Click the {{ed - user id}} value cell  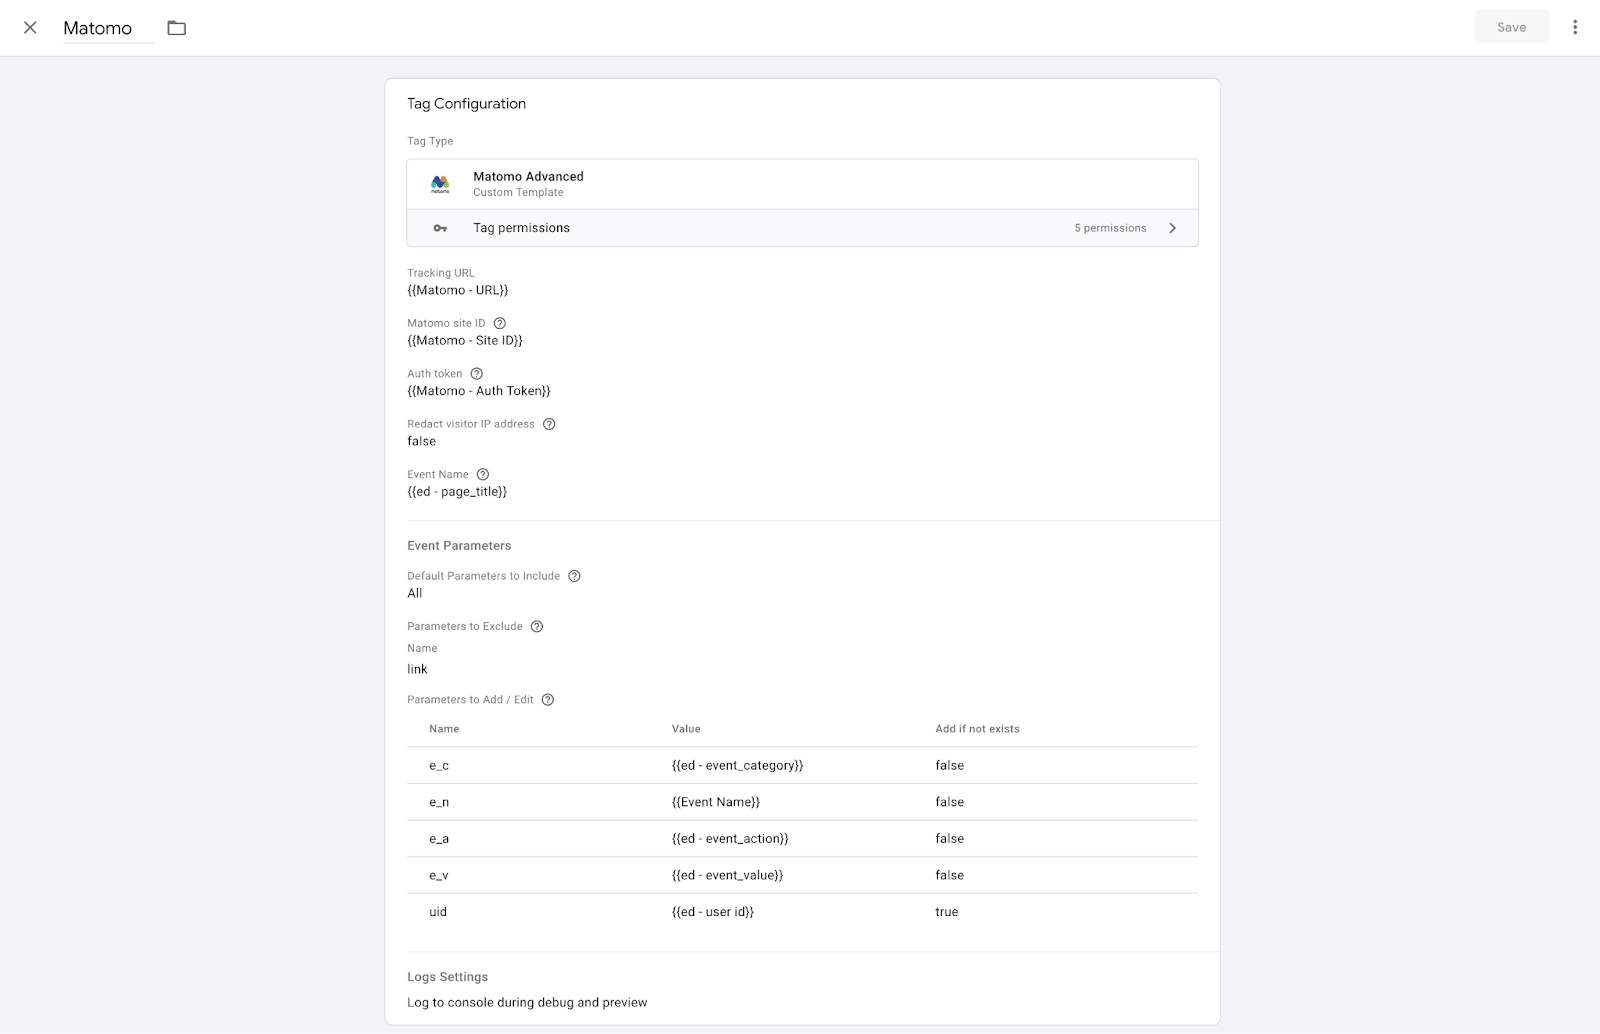point(713,912)
